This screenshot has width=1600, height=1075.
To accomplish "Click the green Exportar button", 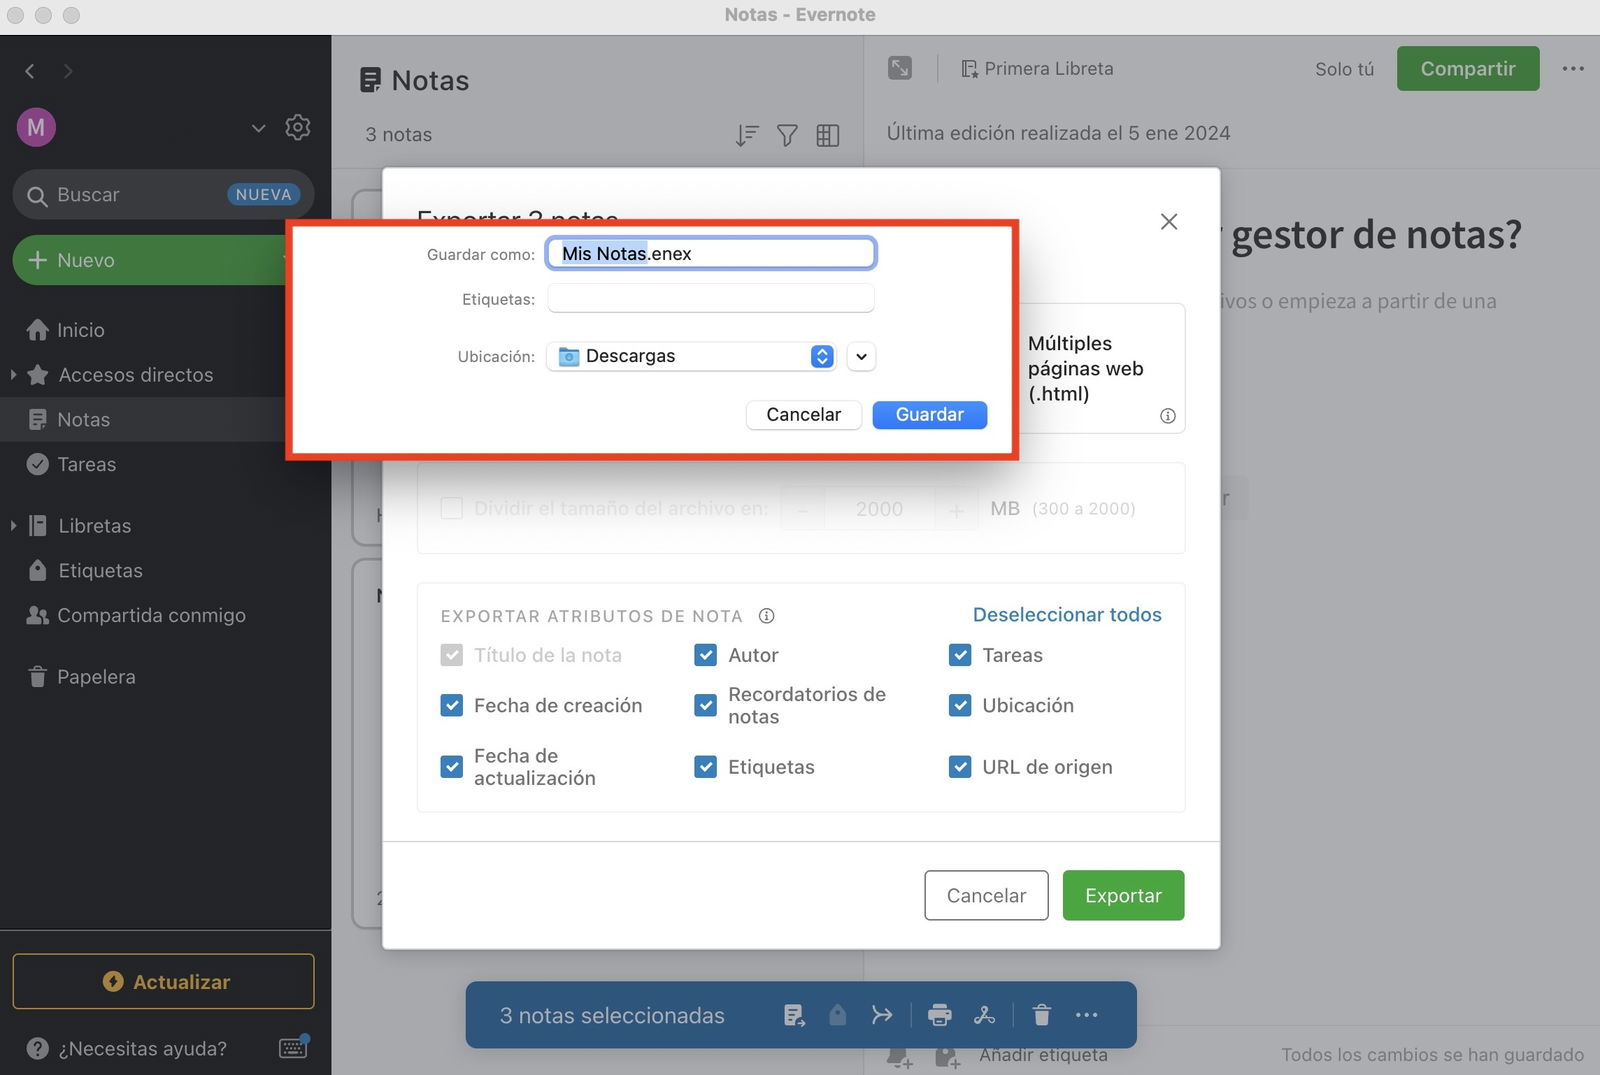I will 1123,896.
